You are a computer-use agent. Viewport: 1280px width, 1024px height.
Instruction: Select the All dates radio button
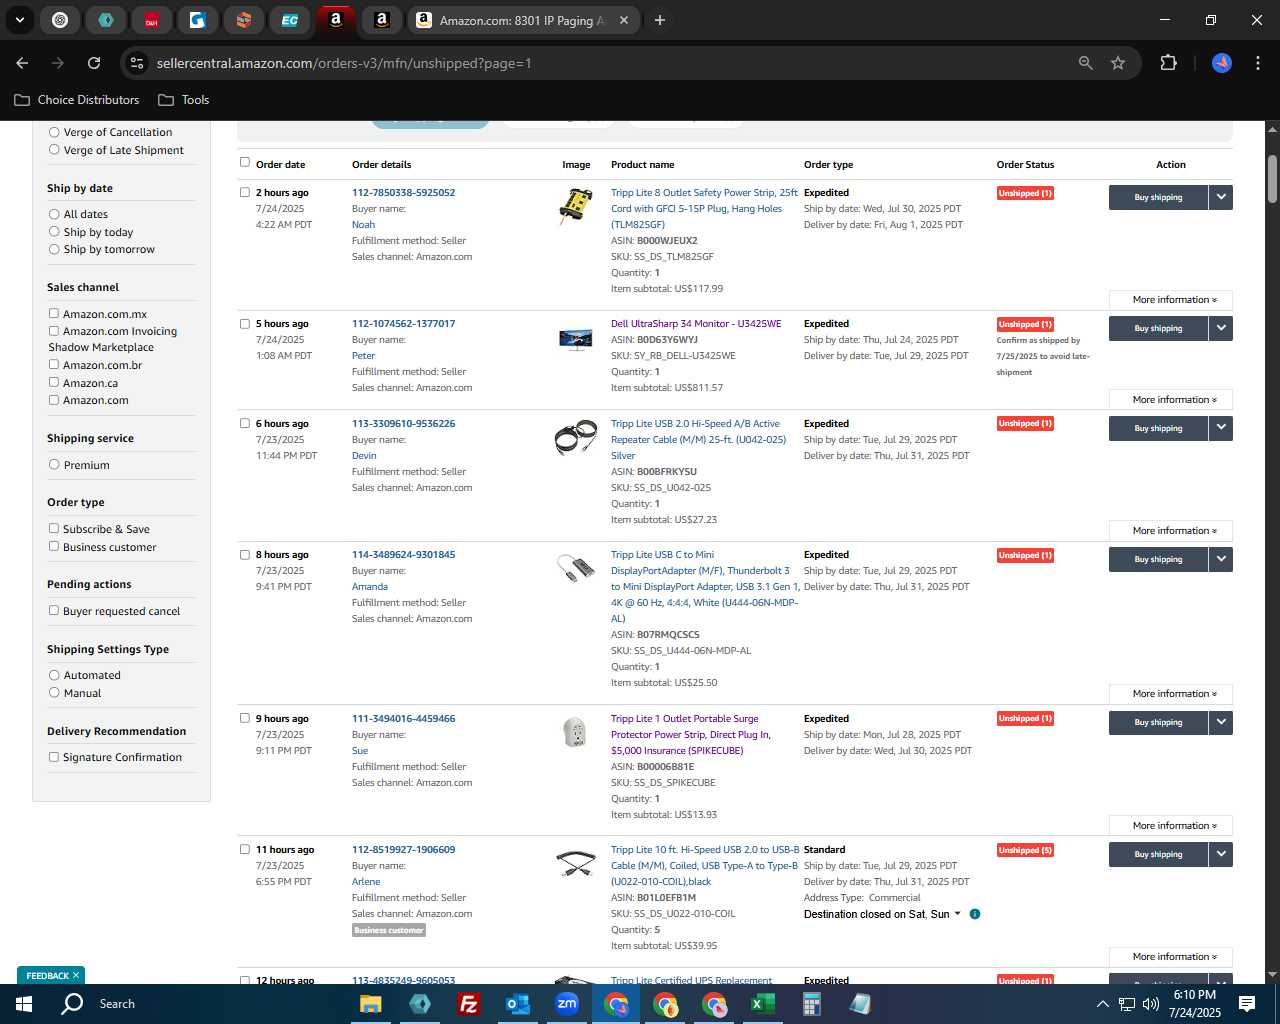(54, 214)
